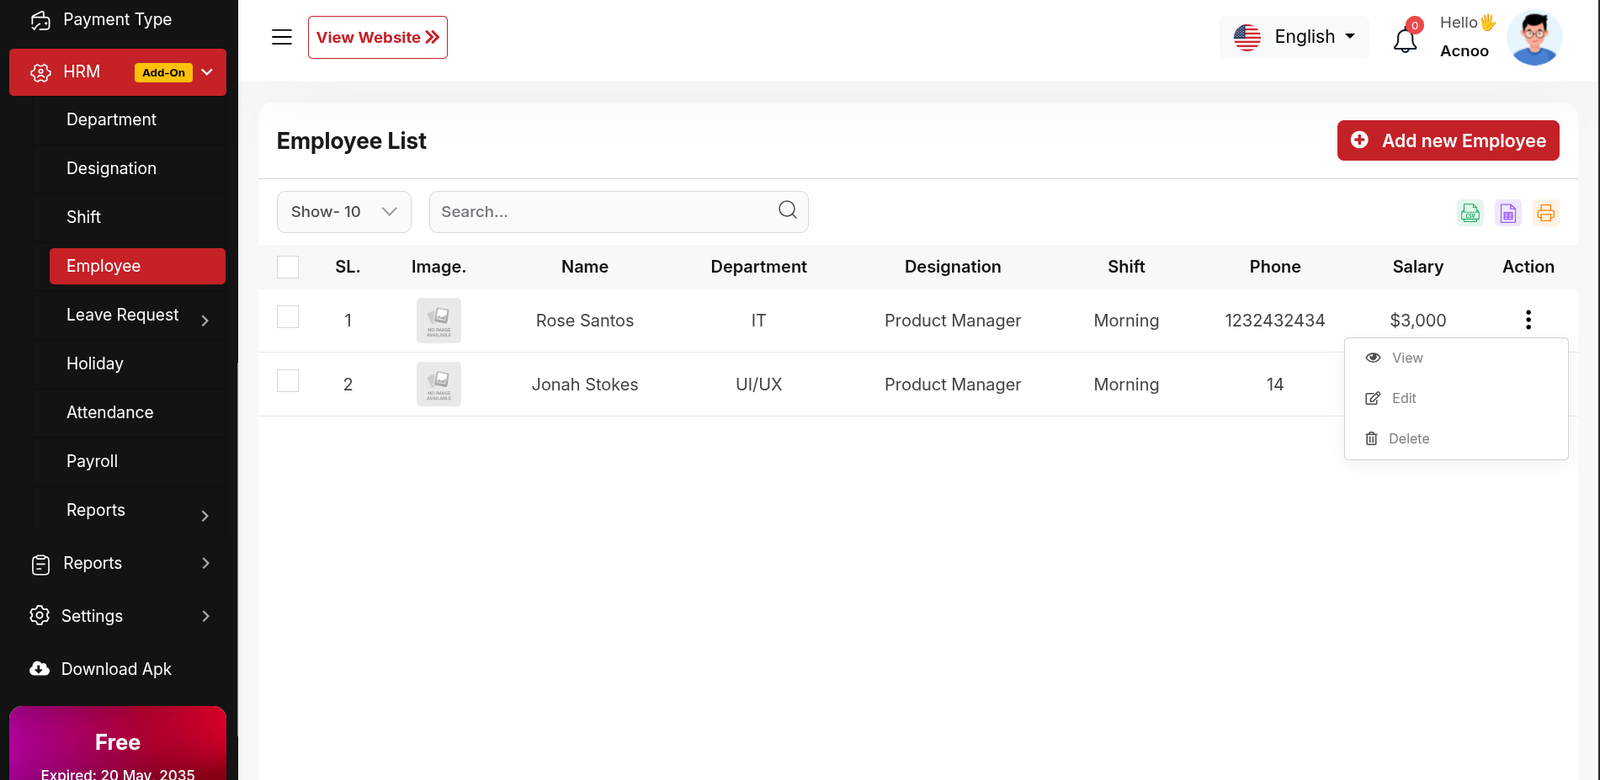
Task: Click the user profile avatar
Action: pos(1534,38)
